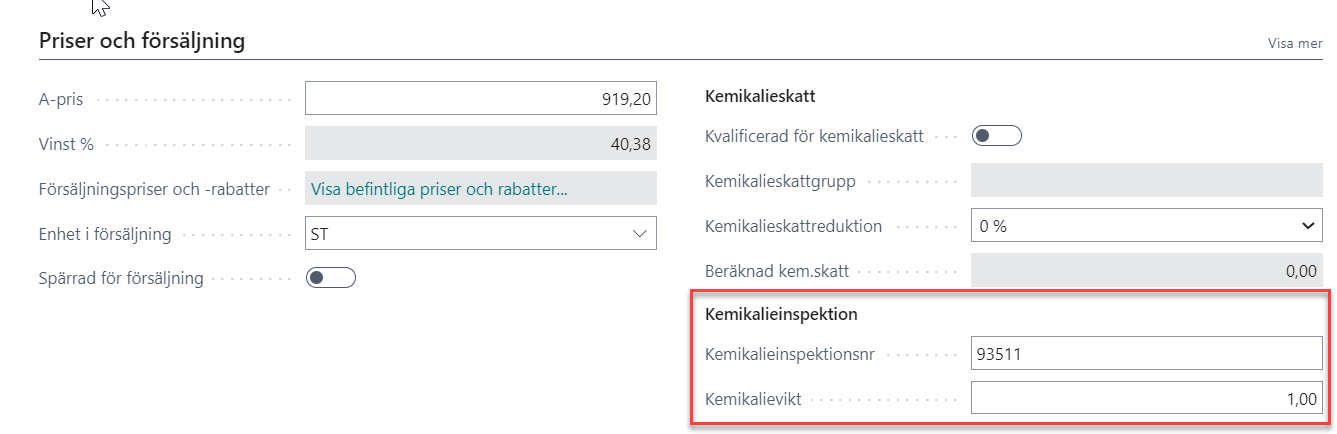Click the Visa mer link

tap(1295, 43)
